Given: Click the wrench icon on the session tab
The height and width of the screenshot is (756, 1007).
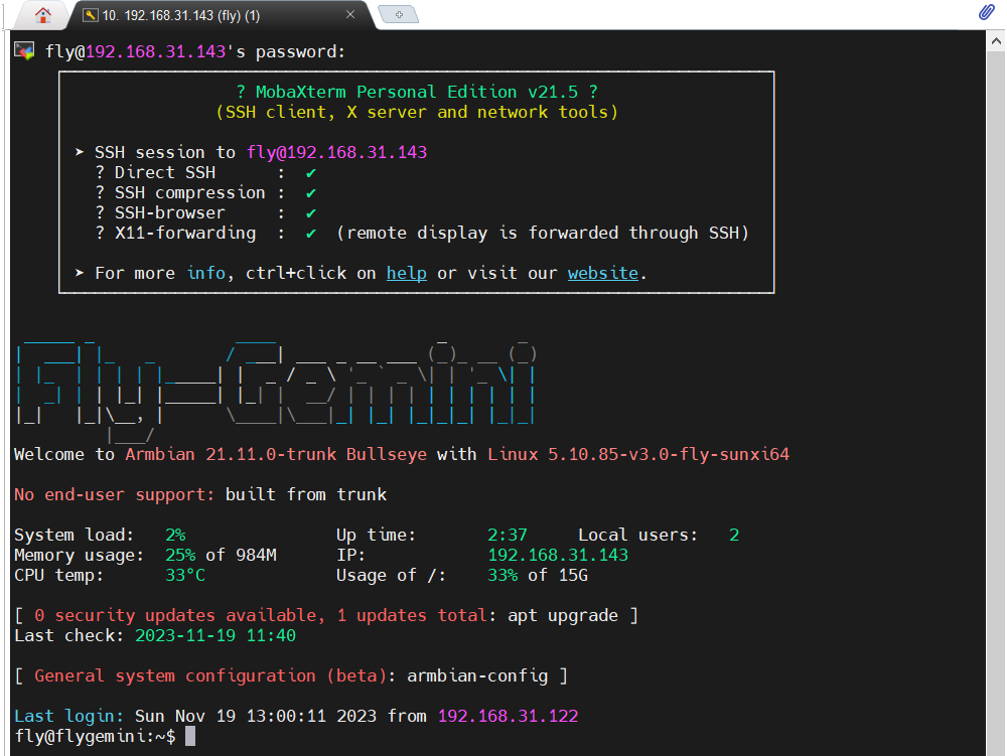Looking at the screenshot, I should click(90, 15).
